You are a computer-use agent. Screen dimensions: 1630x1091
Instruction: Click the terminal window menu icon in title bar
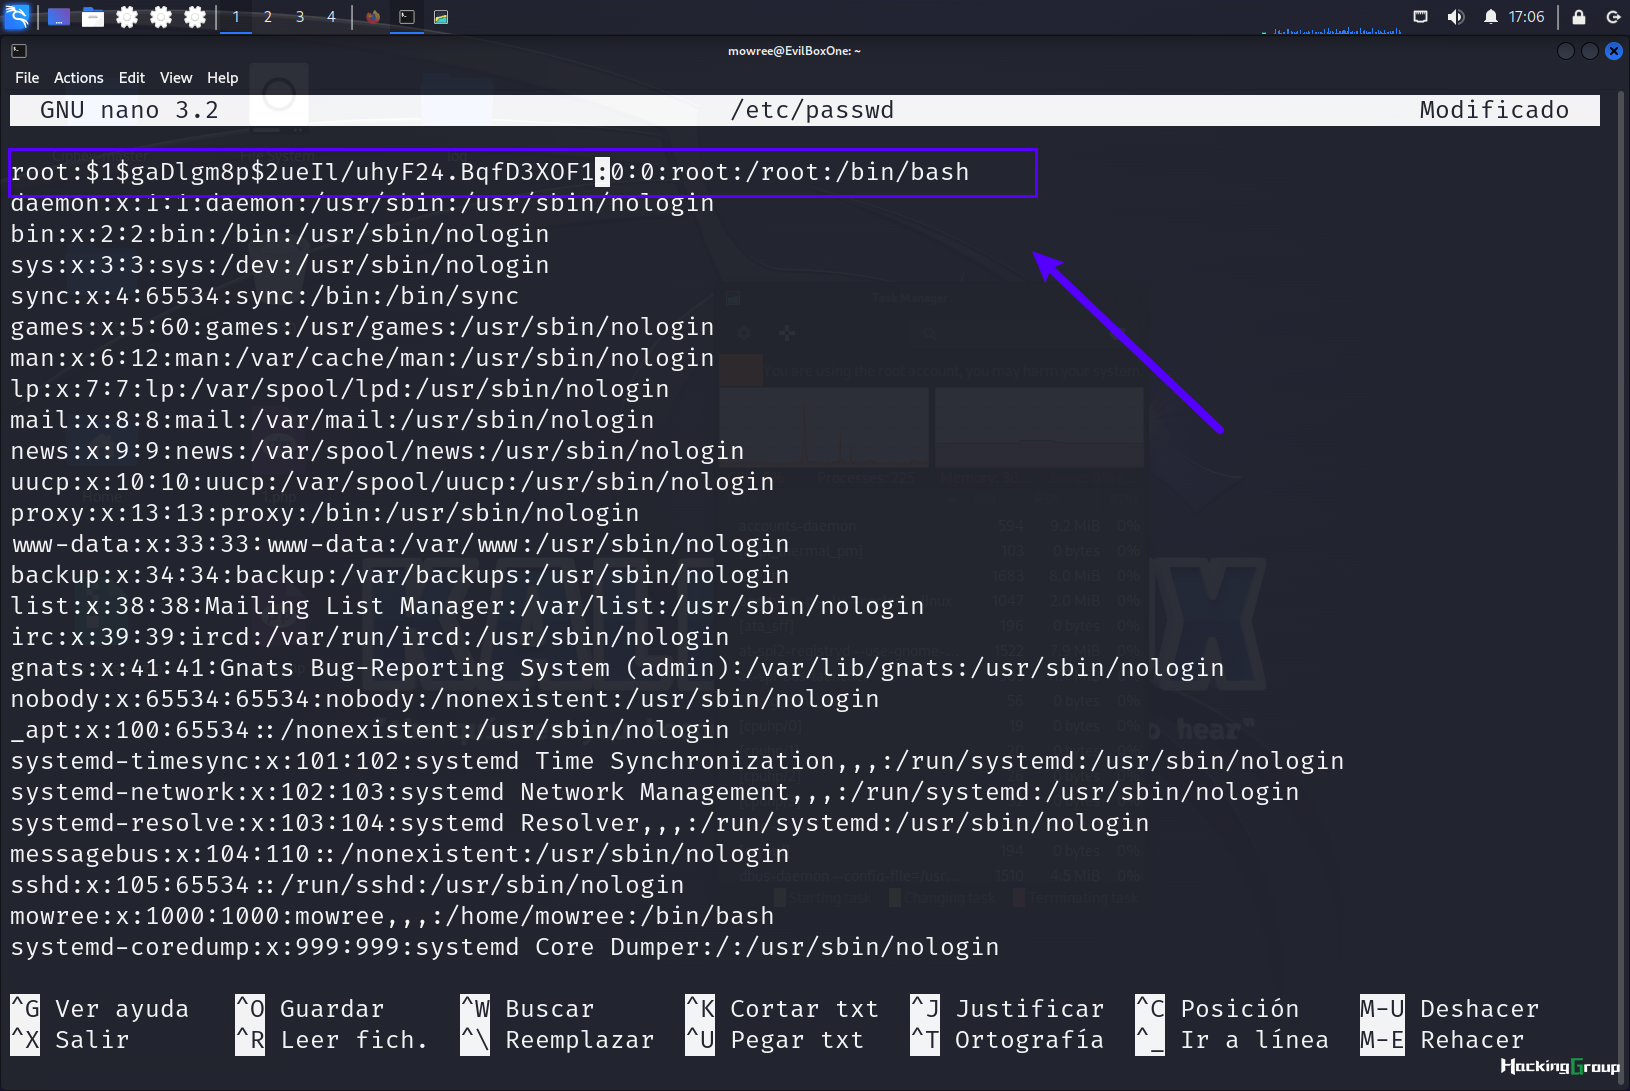click(19, 50)
